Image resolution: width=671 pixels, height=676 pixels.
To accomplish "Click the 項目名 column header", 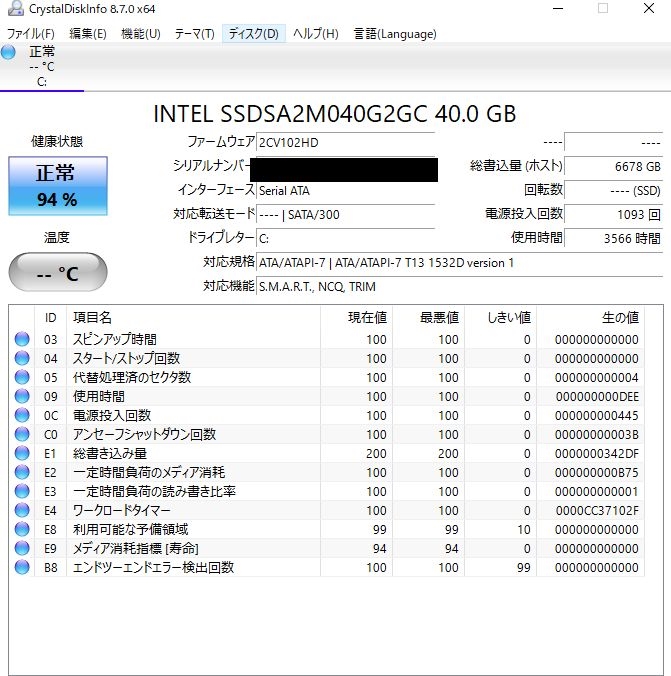I will (x=193, y=318).
